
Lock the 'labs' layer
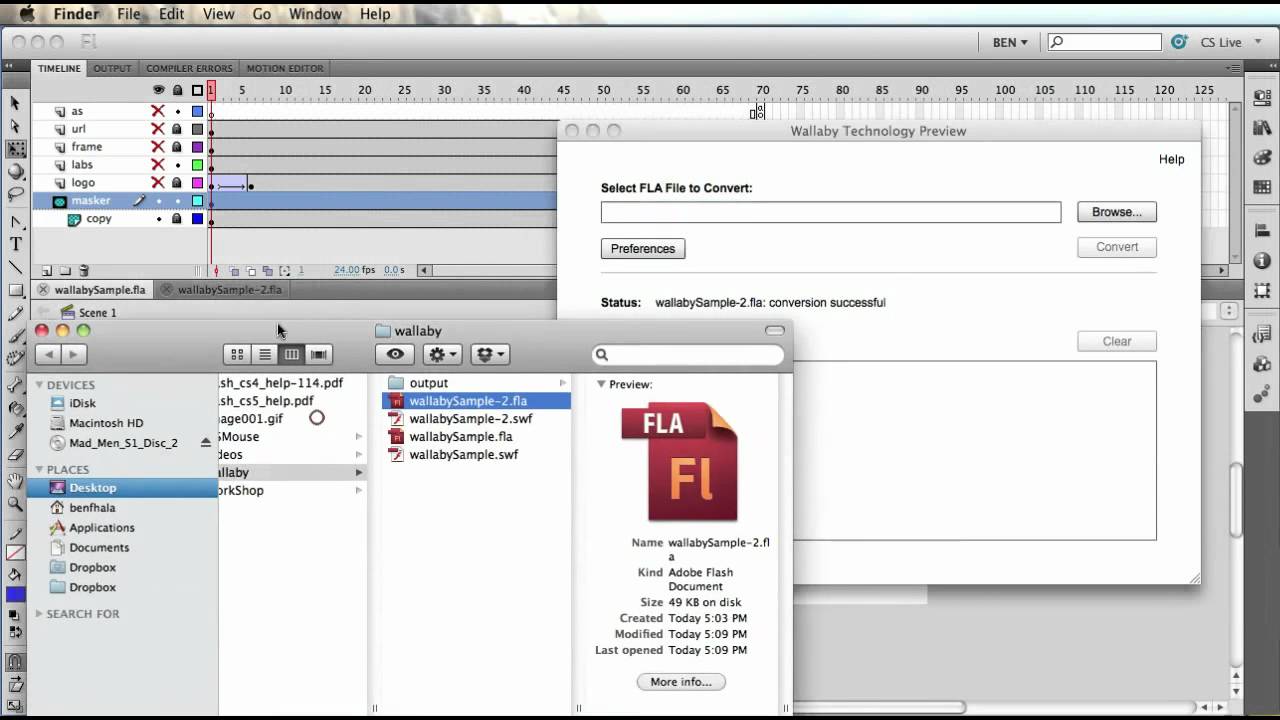click(x=177, y=165)
